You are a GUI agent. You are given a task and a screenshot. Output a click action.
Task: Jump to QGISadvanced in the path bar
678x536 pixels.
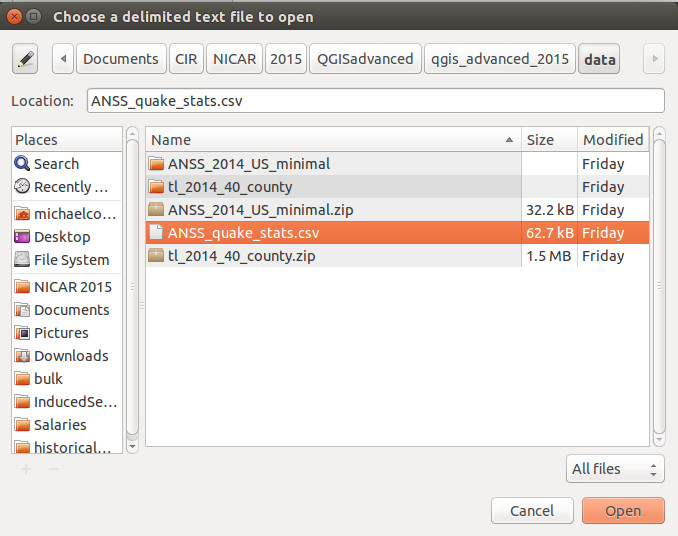coord(365,59)
